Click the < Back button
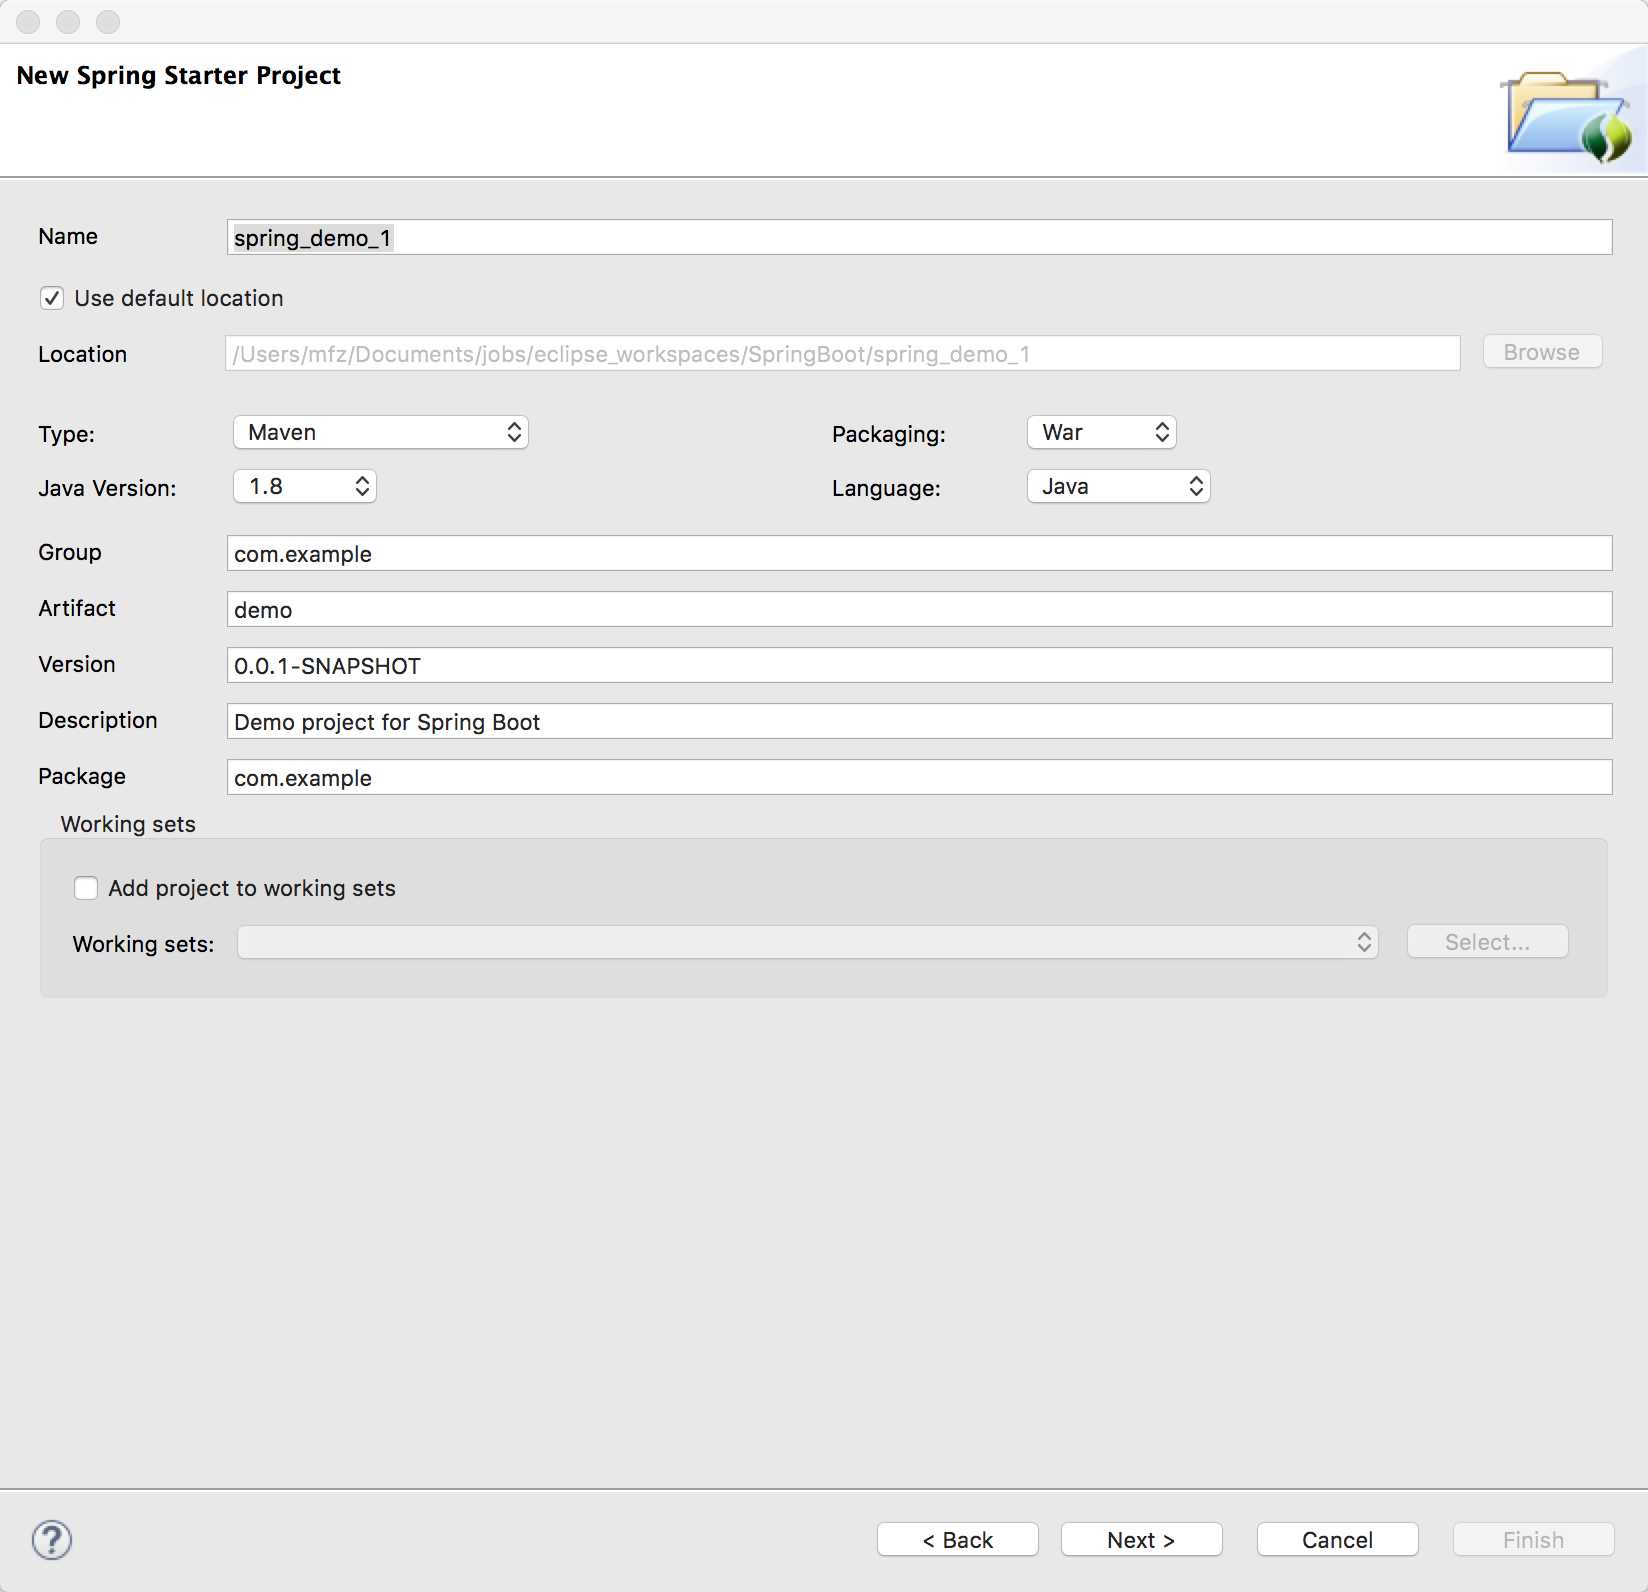This screenshot has width=1648, height=1592. (x=957, y=1540)
